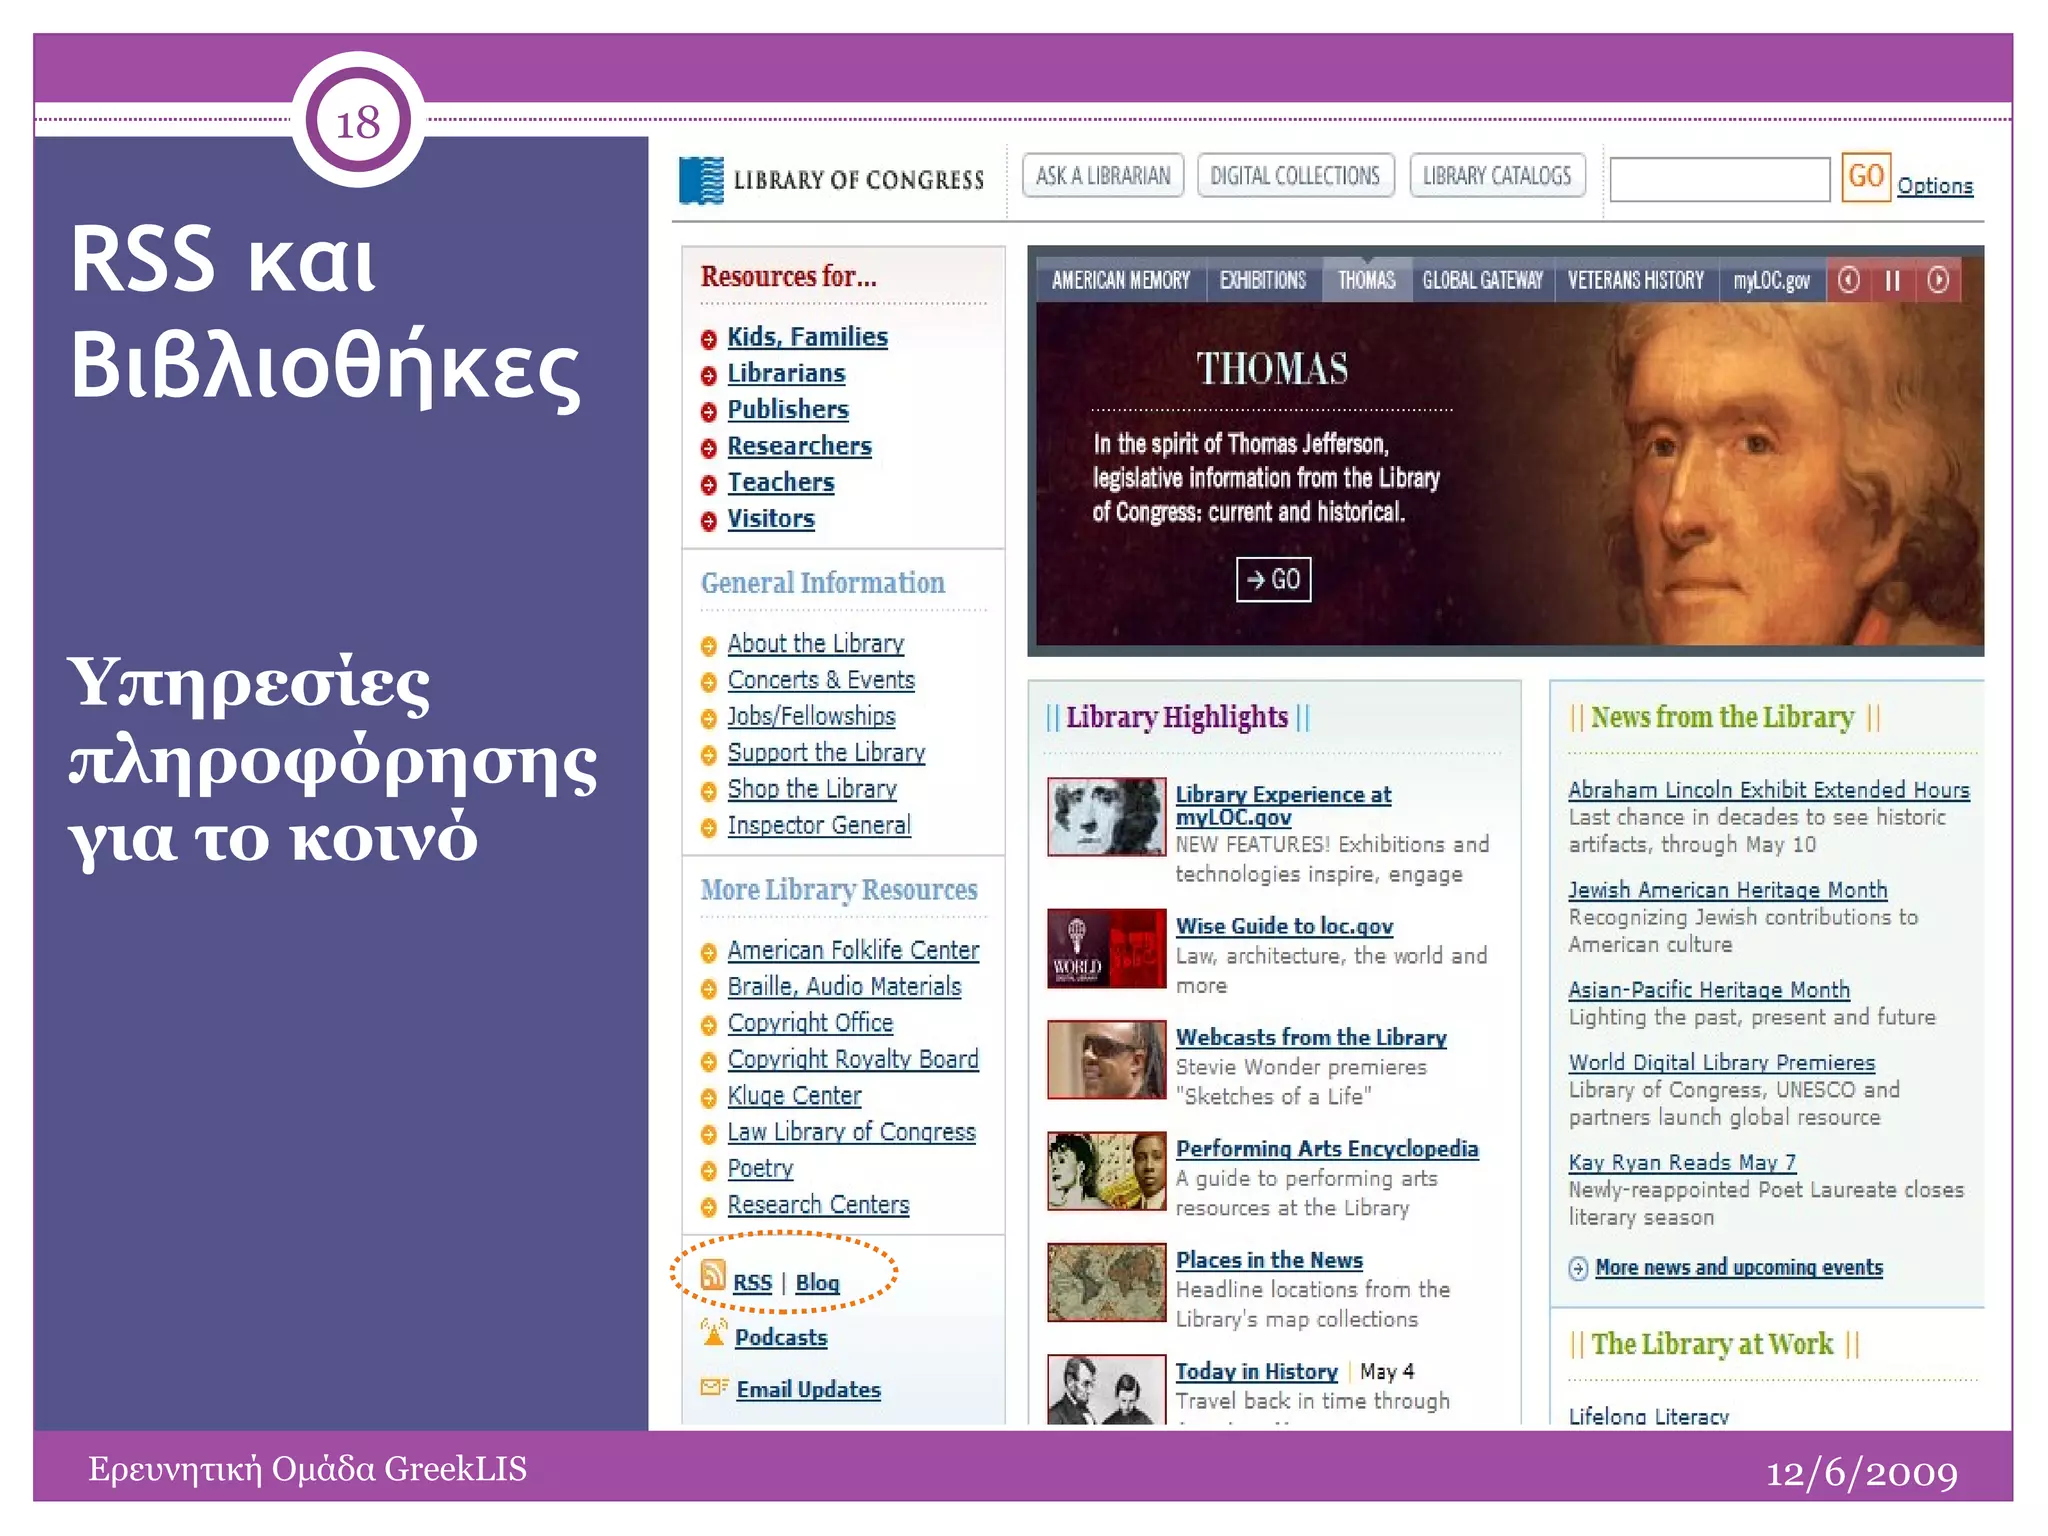Open Research Centers link
Viewport: 2048px width, 1536px height.
tap(818, 1205)
